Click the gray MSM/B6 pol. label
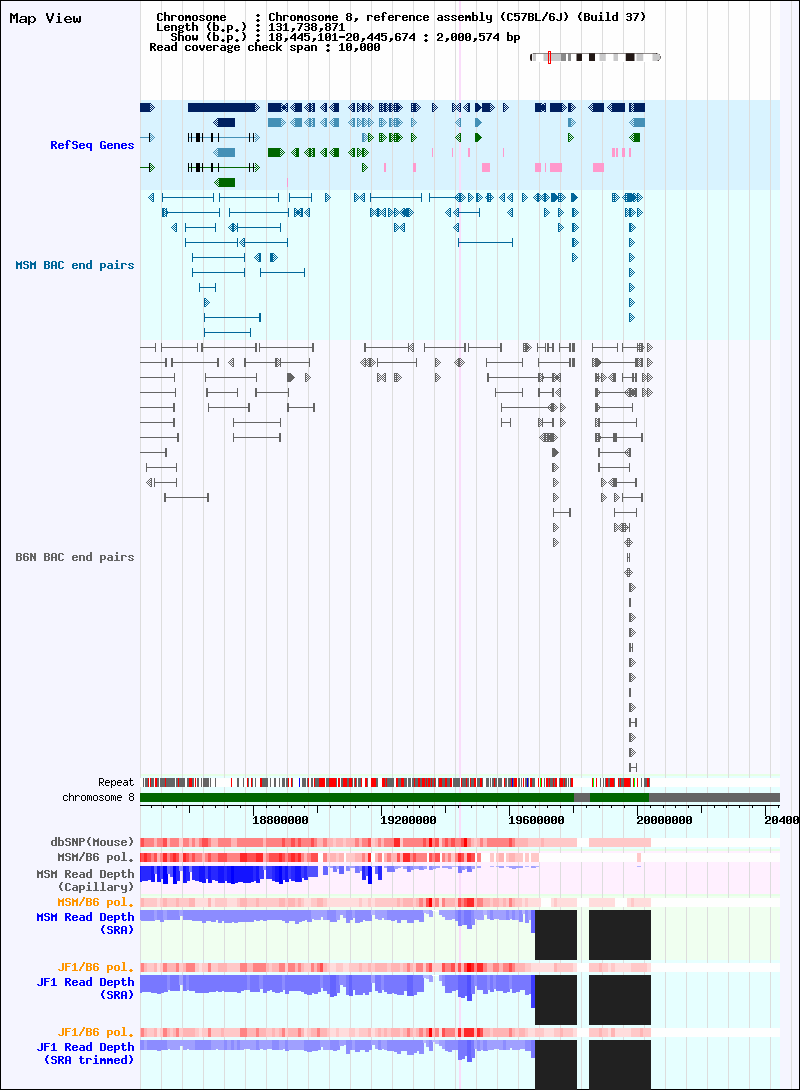Image resolution: width=800 pixels, height=1090 pixels. 96,858
